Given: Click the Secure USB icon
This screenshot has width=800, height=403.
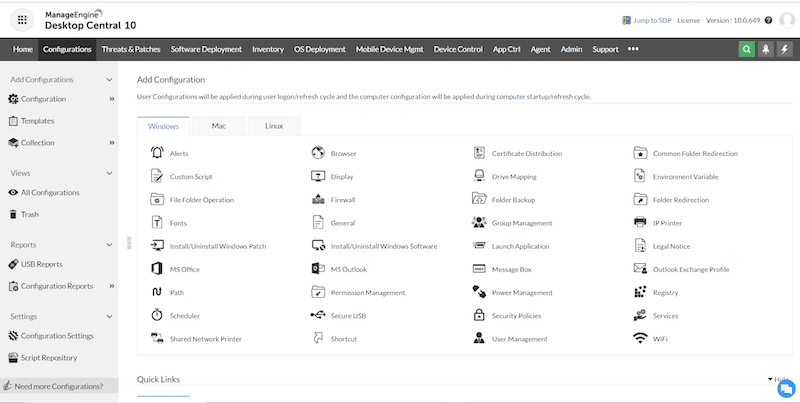Looking at the screenshot, I should click(318, 315).
